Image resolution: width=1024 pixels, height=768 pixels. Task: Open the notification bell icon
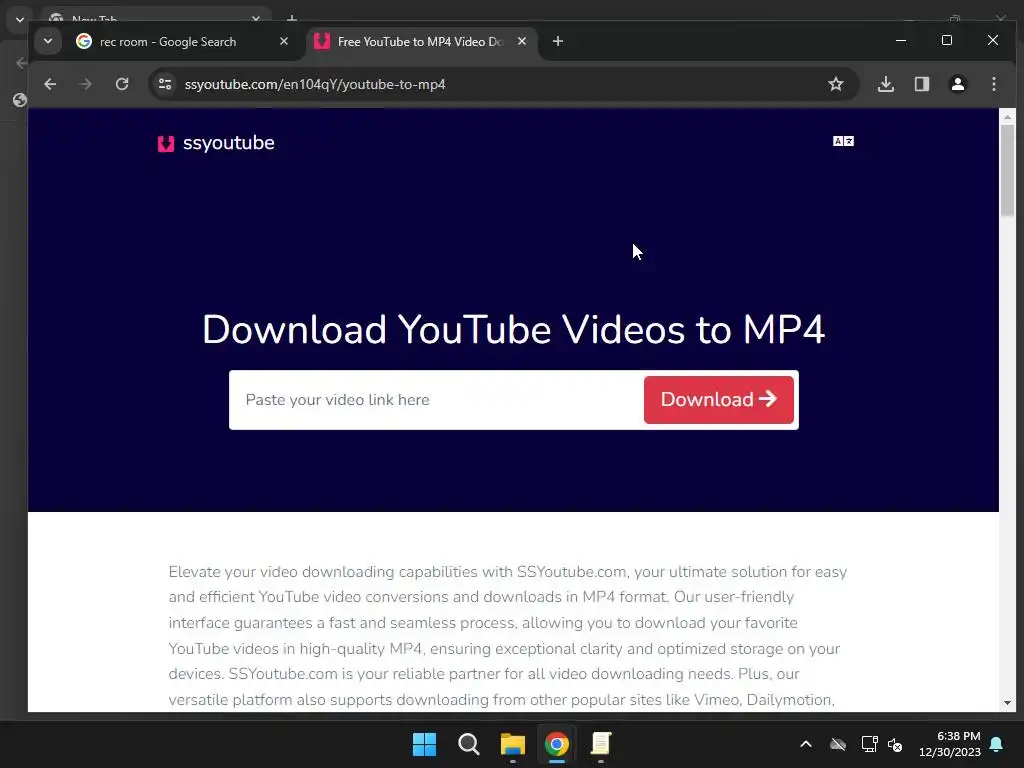pos(997,744)
